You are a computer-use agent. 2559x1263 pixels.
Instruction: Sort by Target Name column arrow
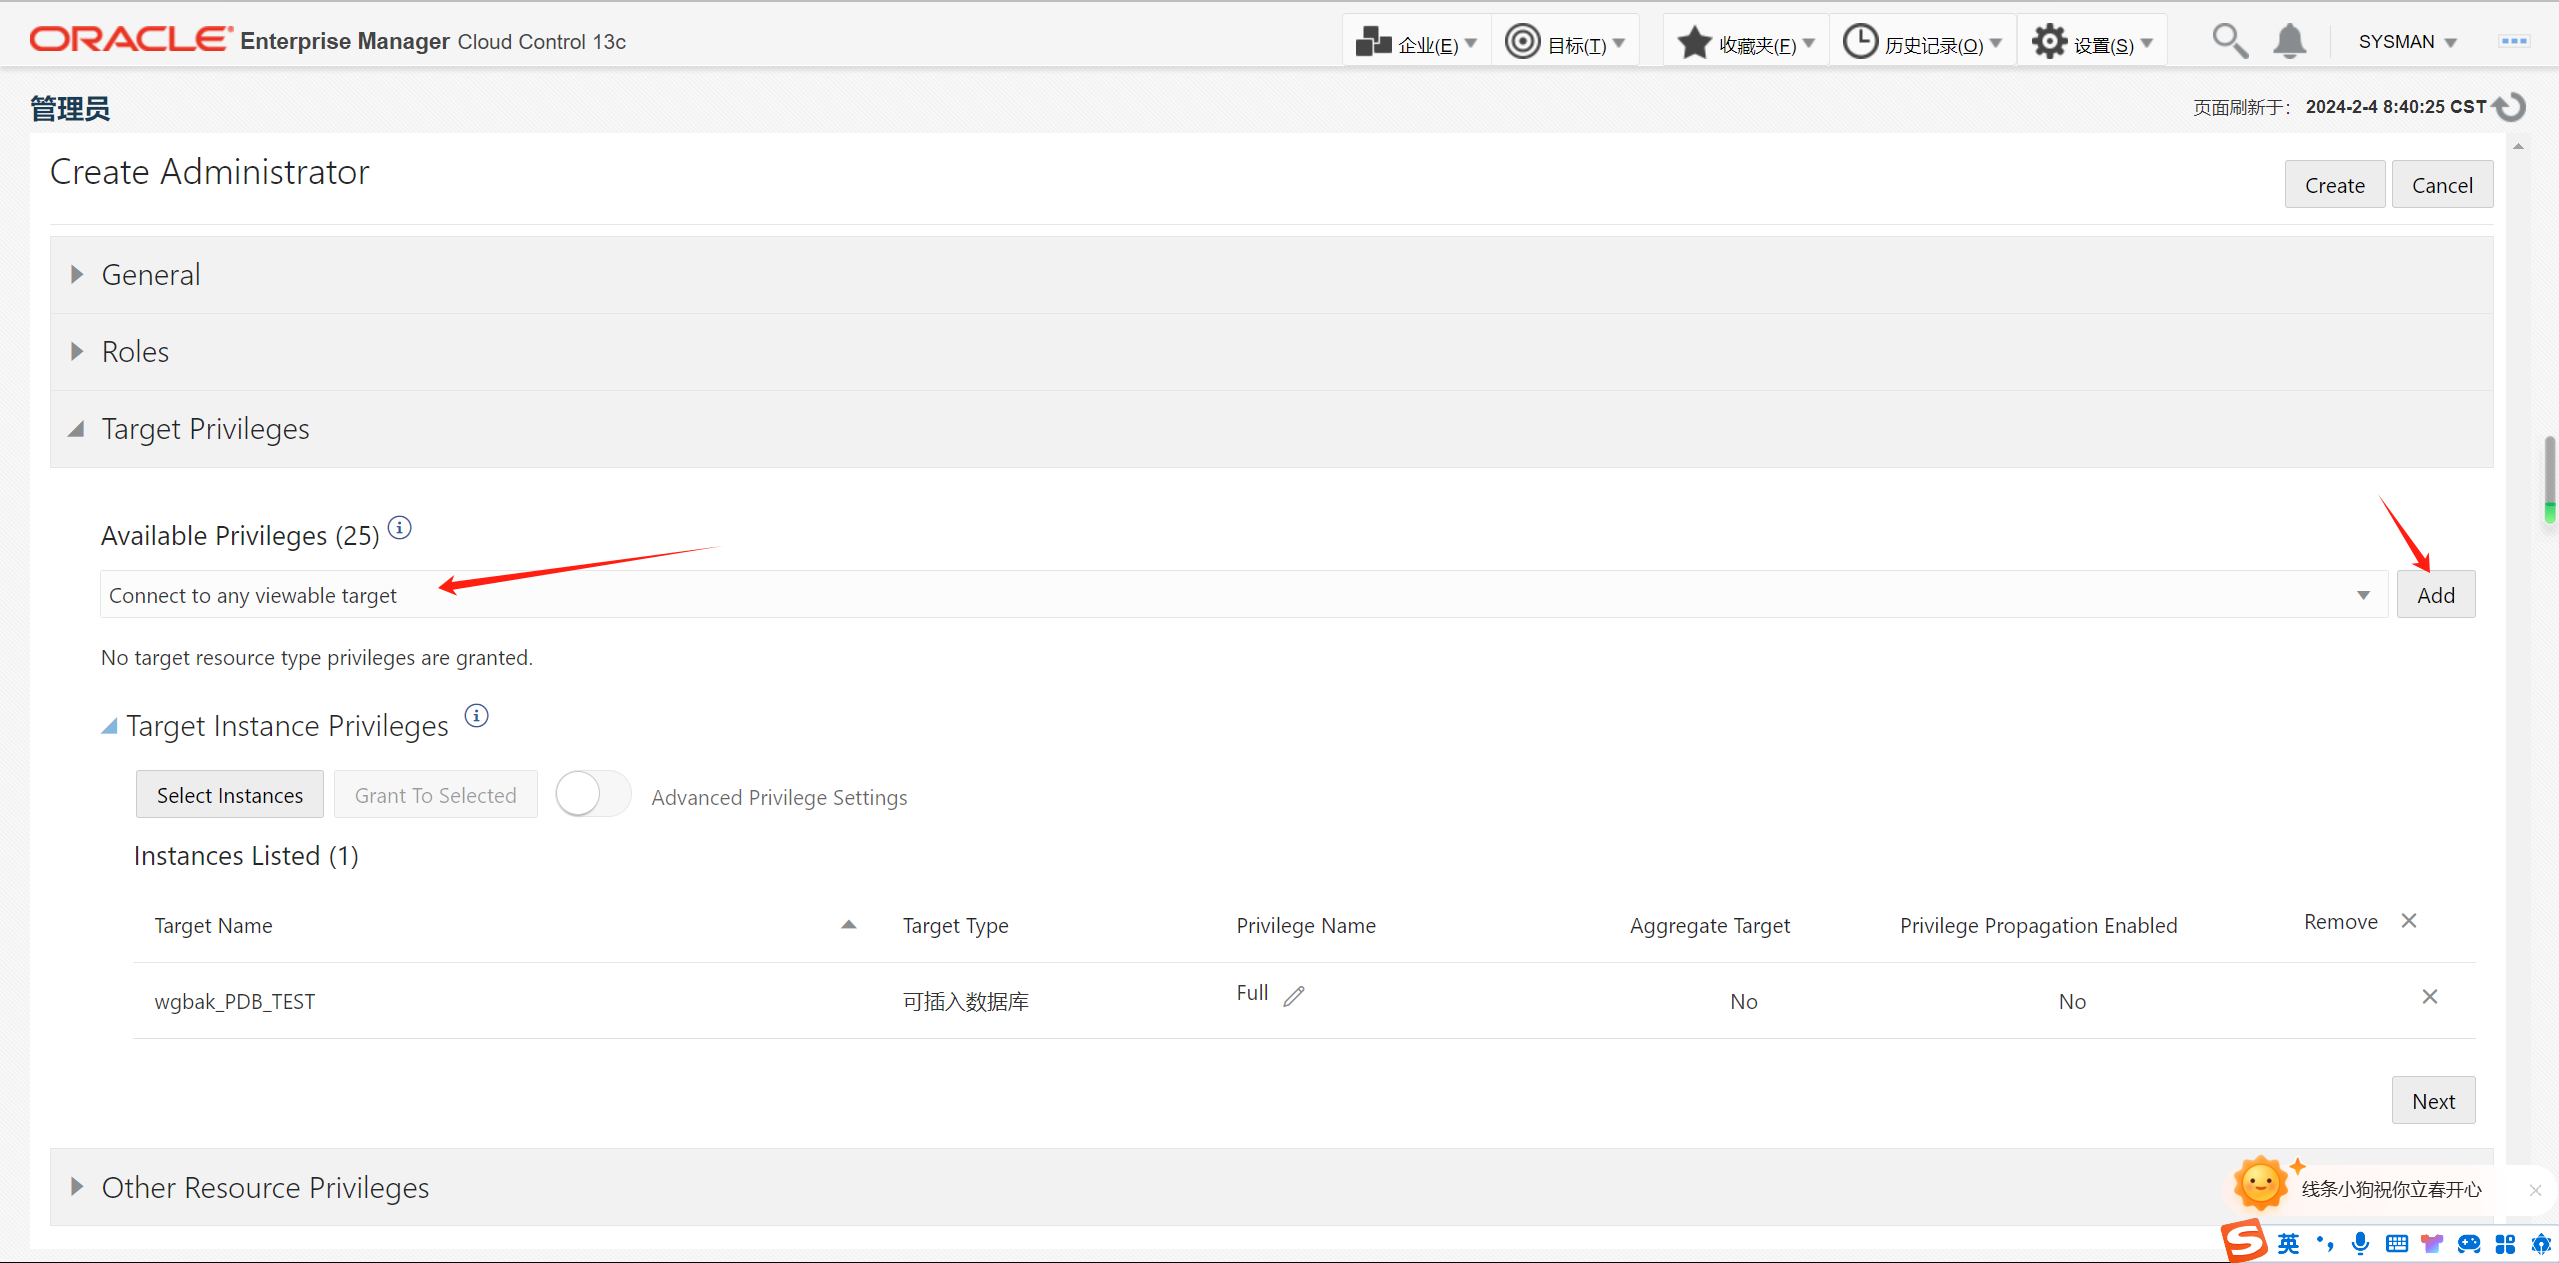coord(848,925)
